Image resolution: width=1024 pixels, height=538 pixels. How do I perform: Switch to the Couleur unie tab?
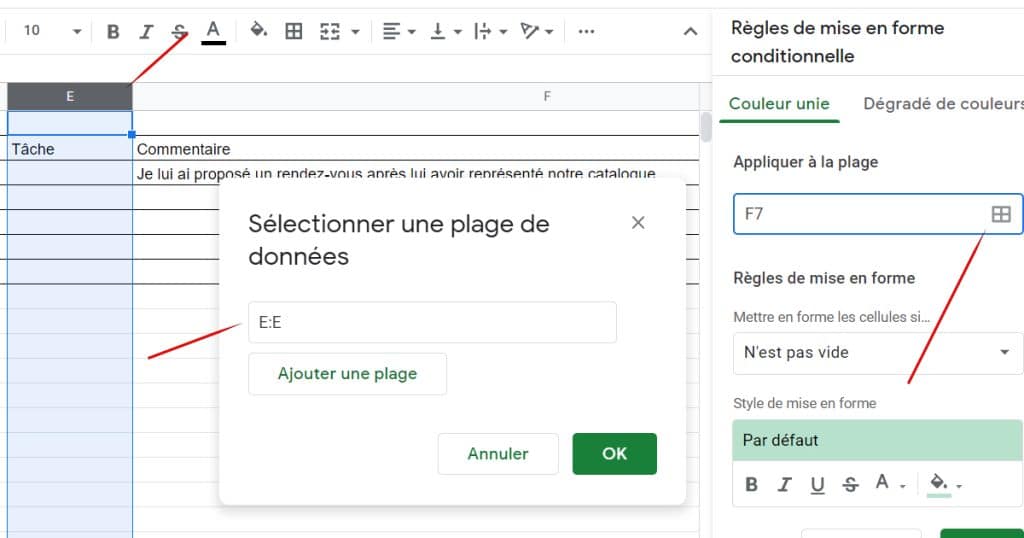[779, 104]
